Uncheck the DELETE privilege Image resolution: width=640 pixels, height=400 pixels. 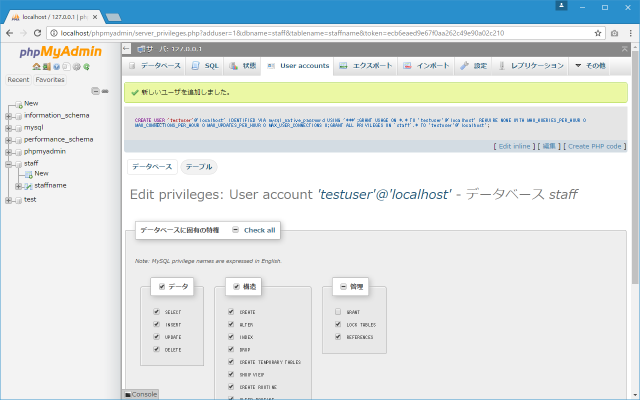pyautogui.click(x=156, y=349)
